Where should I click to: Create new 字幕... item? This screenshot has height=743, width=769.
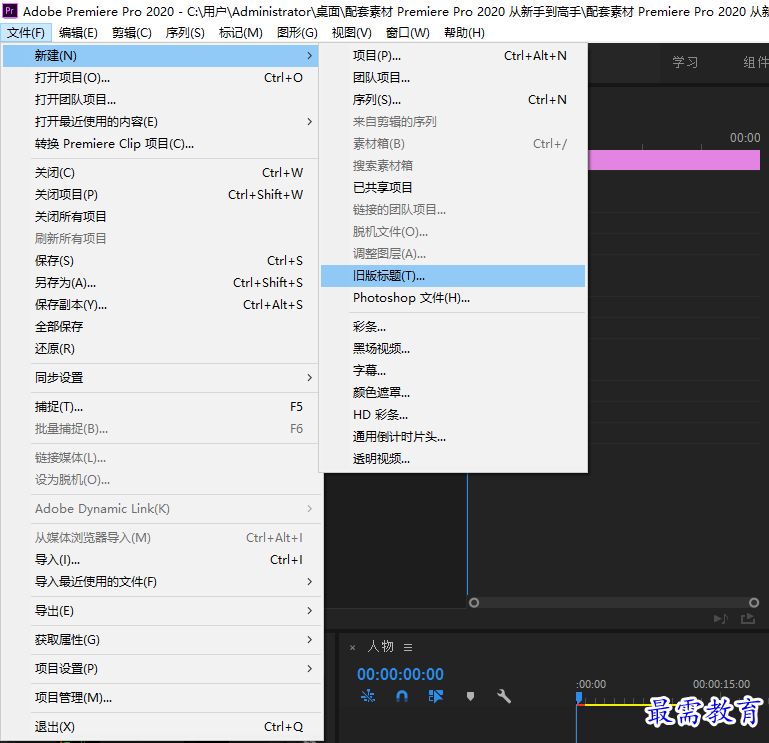(453, 370)
